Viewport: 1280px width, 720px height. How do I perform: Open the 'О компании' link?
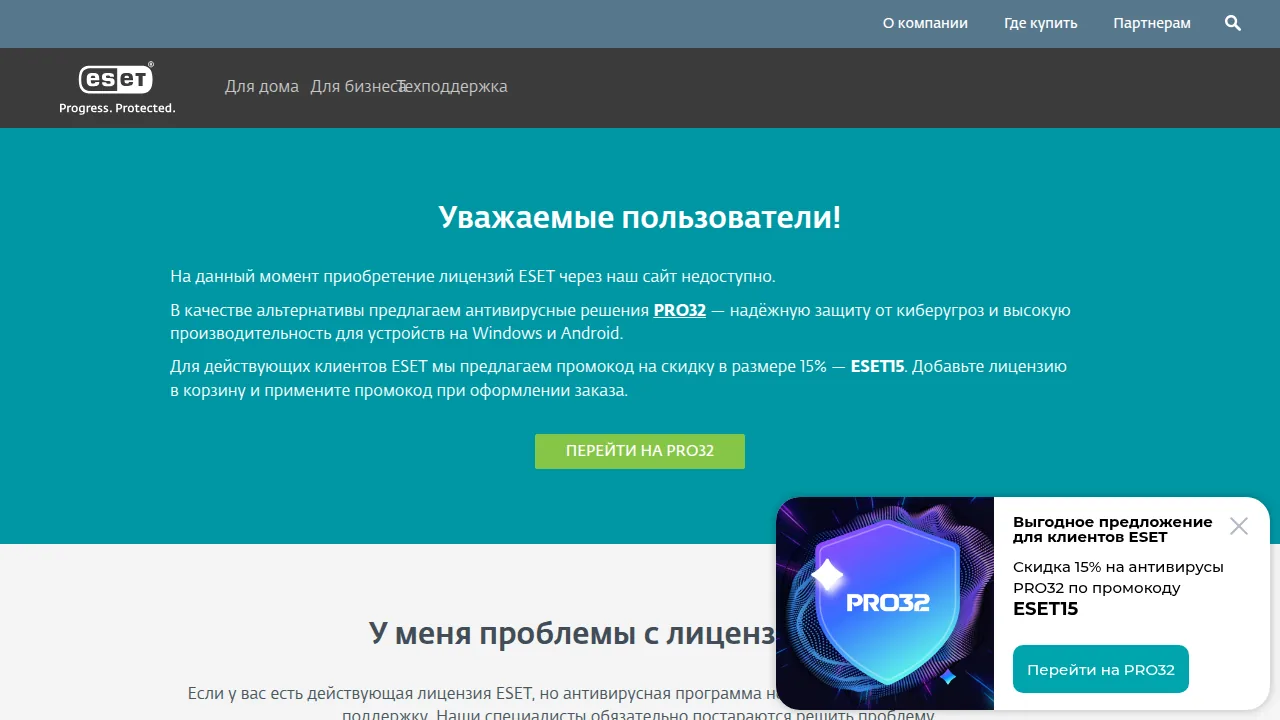coord(925,23)
